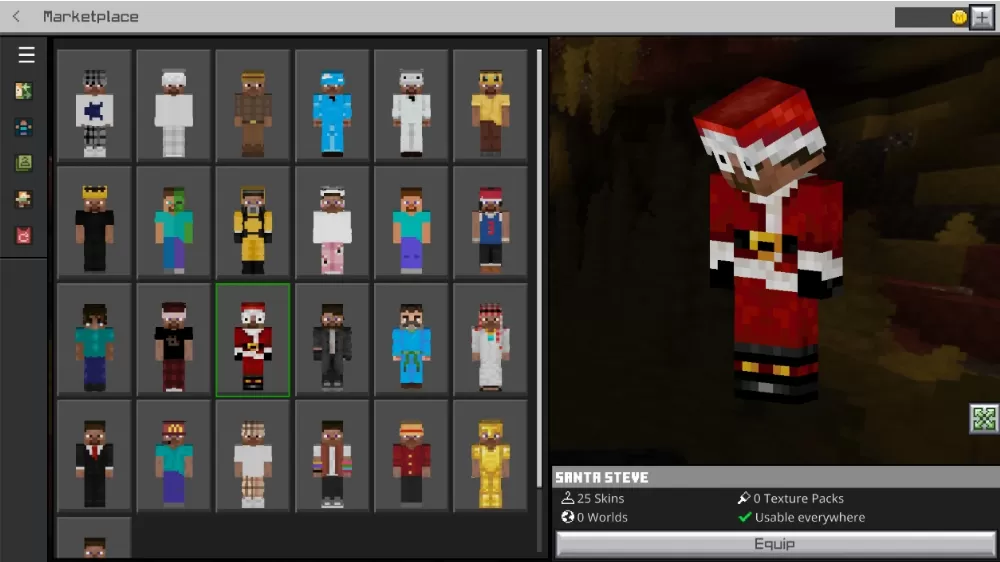
Task: Equip the Santa Steve skin
Action: (x=775, y=544)
